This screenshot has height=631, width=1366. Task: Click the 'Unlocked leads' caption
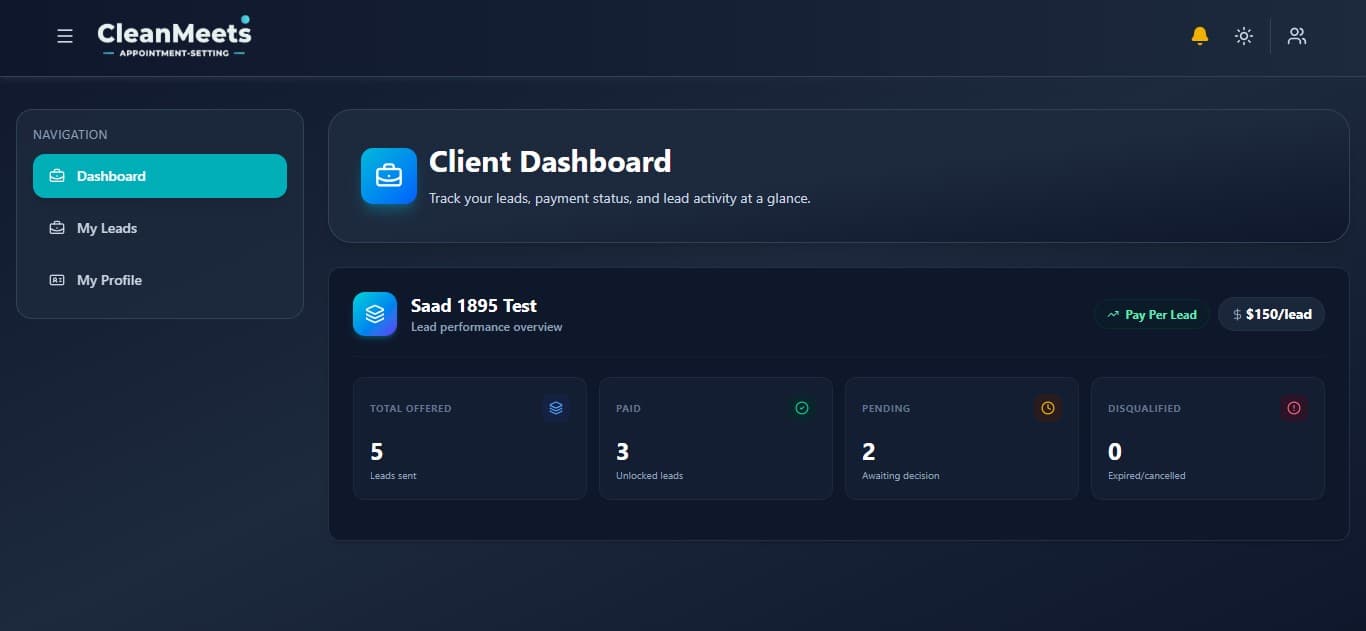pos(650,476)
